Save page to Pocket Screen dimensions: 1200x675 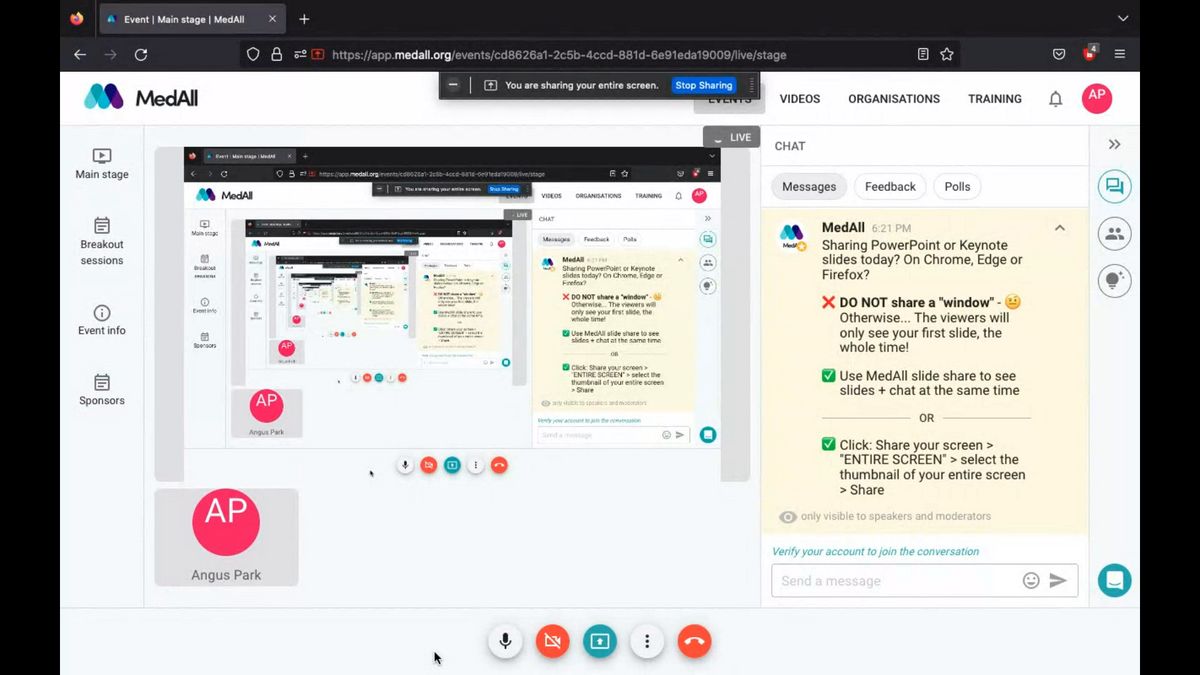pos(1059,55)
